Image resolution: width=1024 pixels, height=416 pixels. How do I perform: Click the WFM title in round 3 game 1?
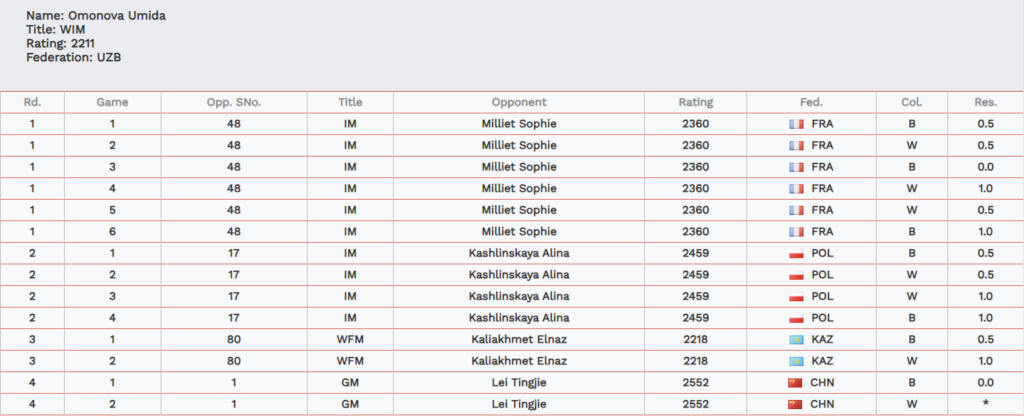(350, 340)
